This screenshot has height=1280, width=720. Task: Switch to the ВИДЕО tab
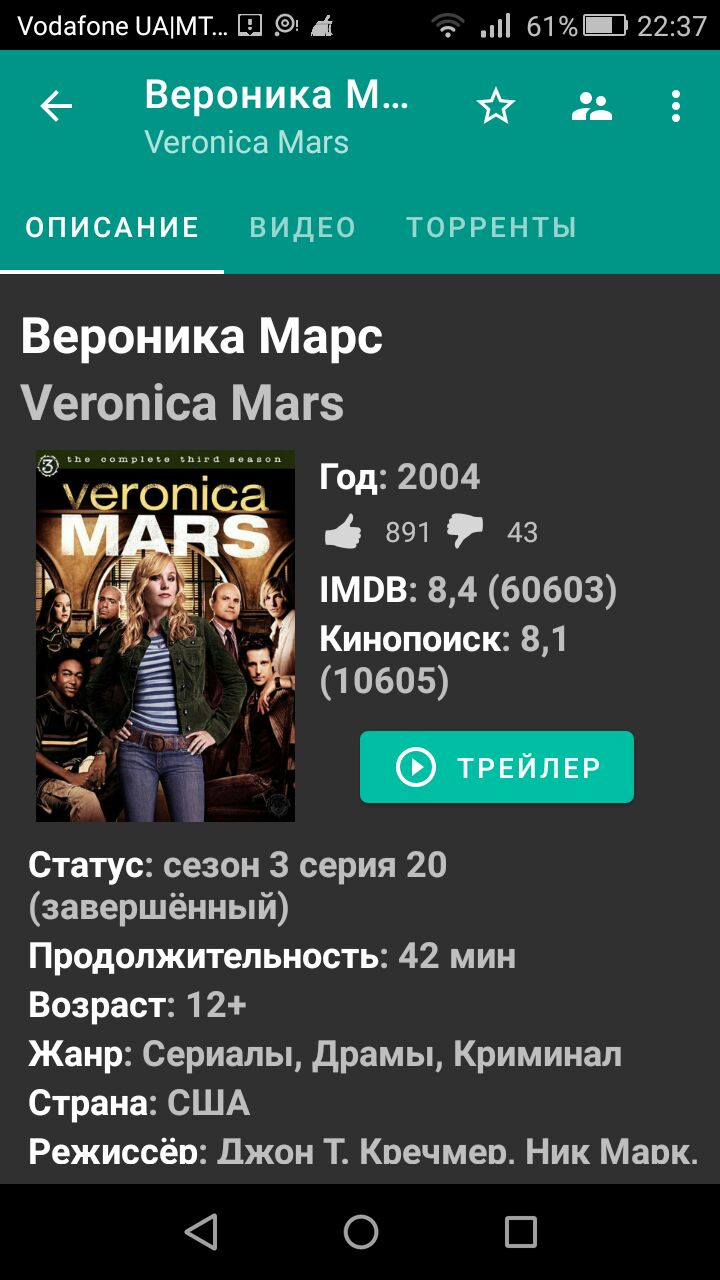pos(303,228)
